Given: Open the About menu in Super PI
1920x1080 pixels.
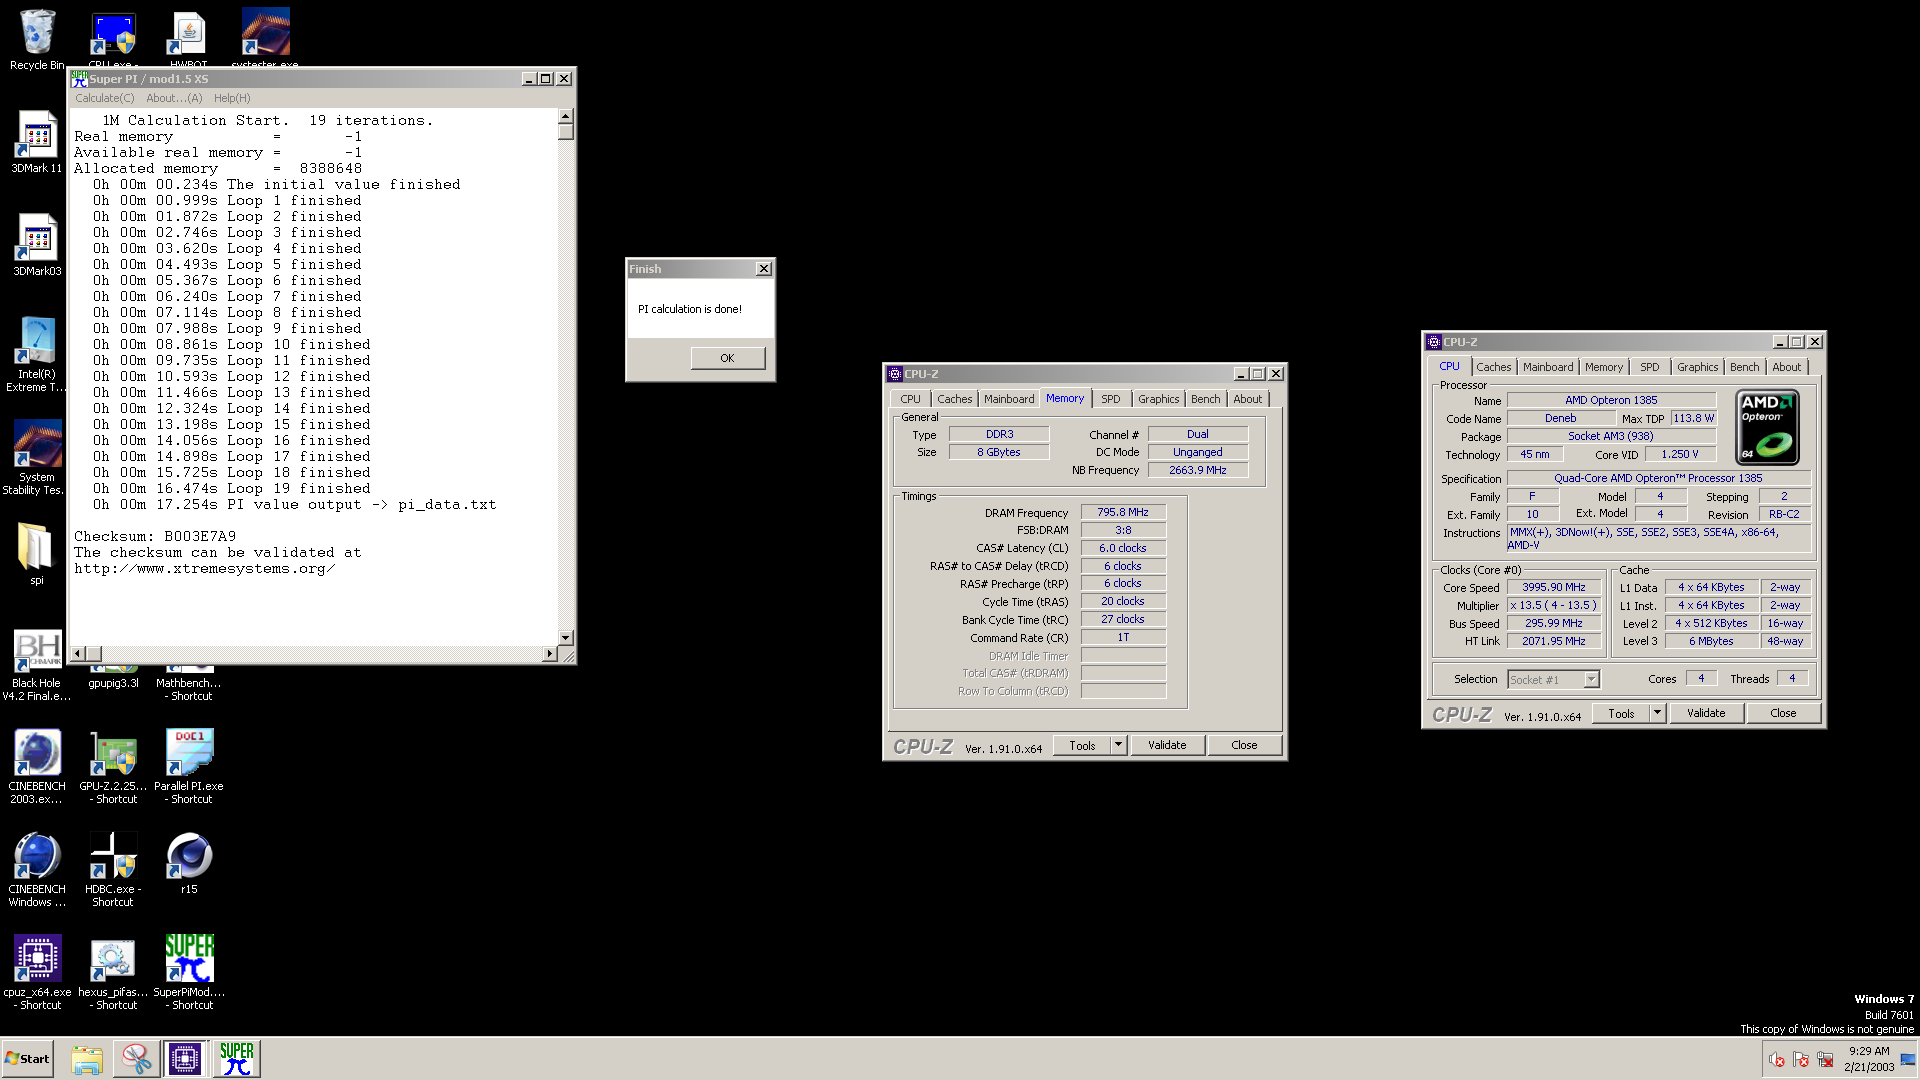Looking at the screenshot, I should coord(174,98).
